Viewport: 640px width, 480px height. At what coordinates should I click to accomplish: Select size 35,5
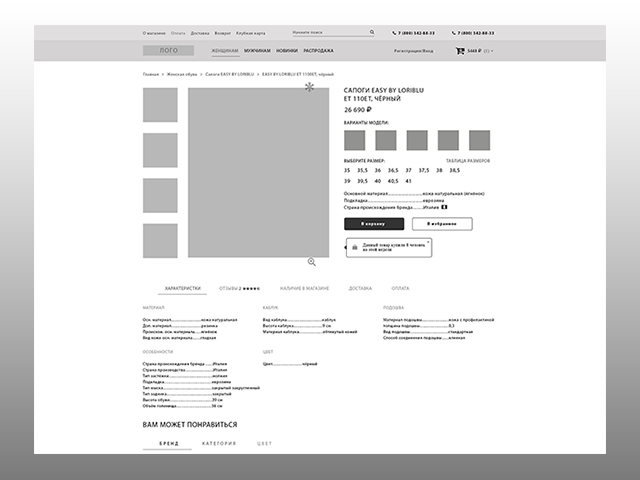click(x=362, y=171)
